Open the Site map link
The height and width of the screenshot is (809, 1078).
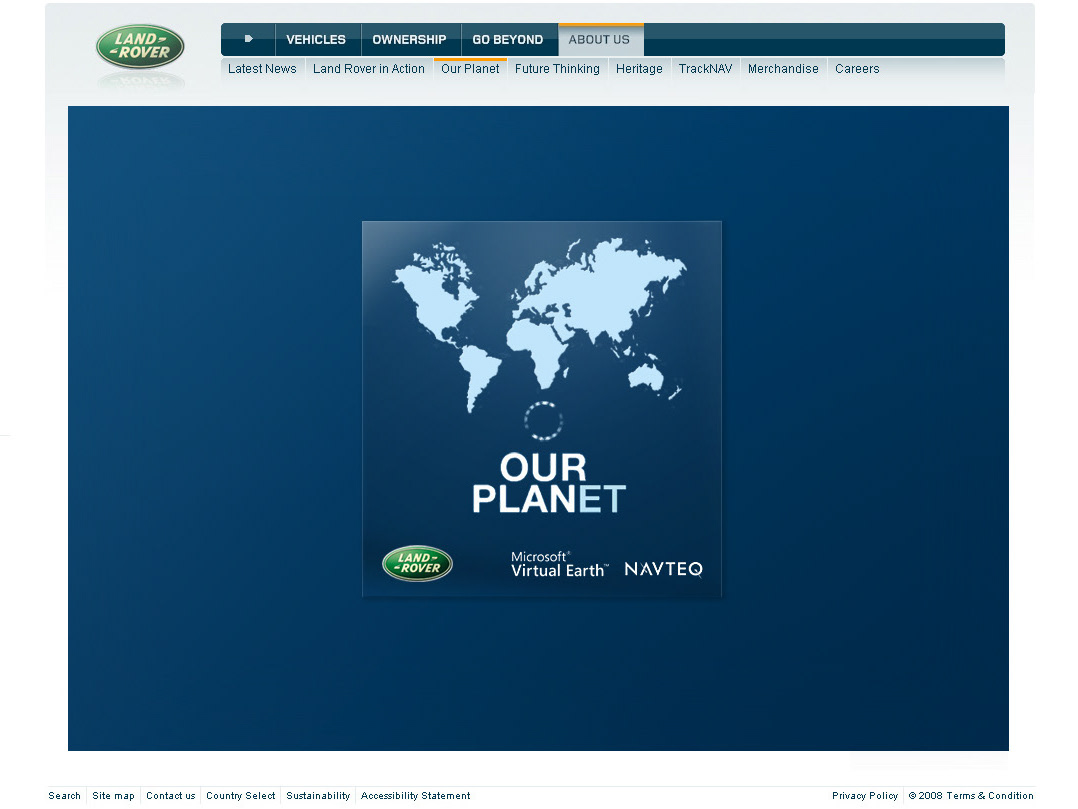click(113, 795)
